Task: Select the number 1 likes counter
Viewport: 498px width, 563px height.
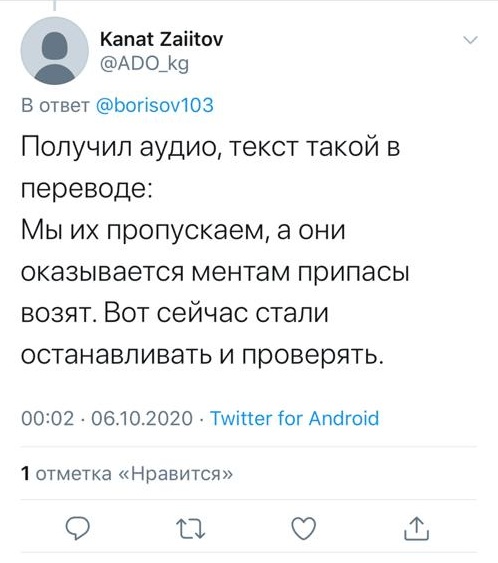Action: tap(25, 474)
